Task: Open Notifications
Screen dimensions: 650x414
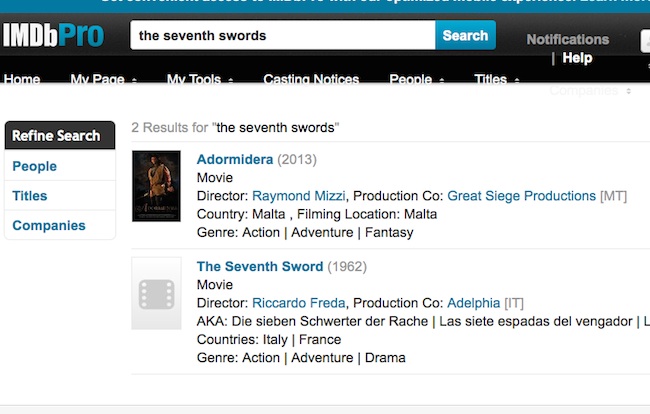Action: pyautogui.click(x=568, y=39)
